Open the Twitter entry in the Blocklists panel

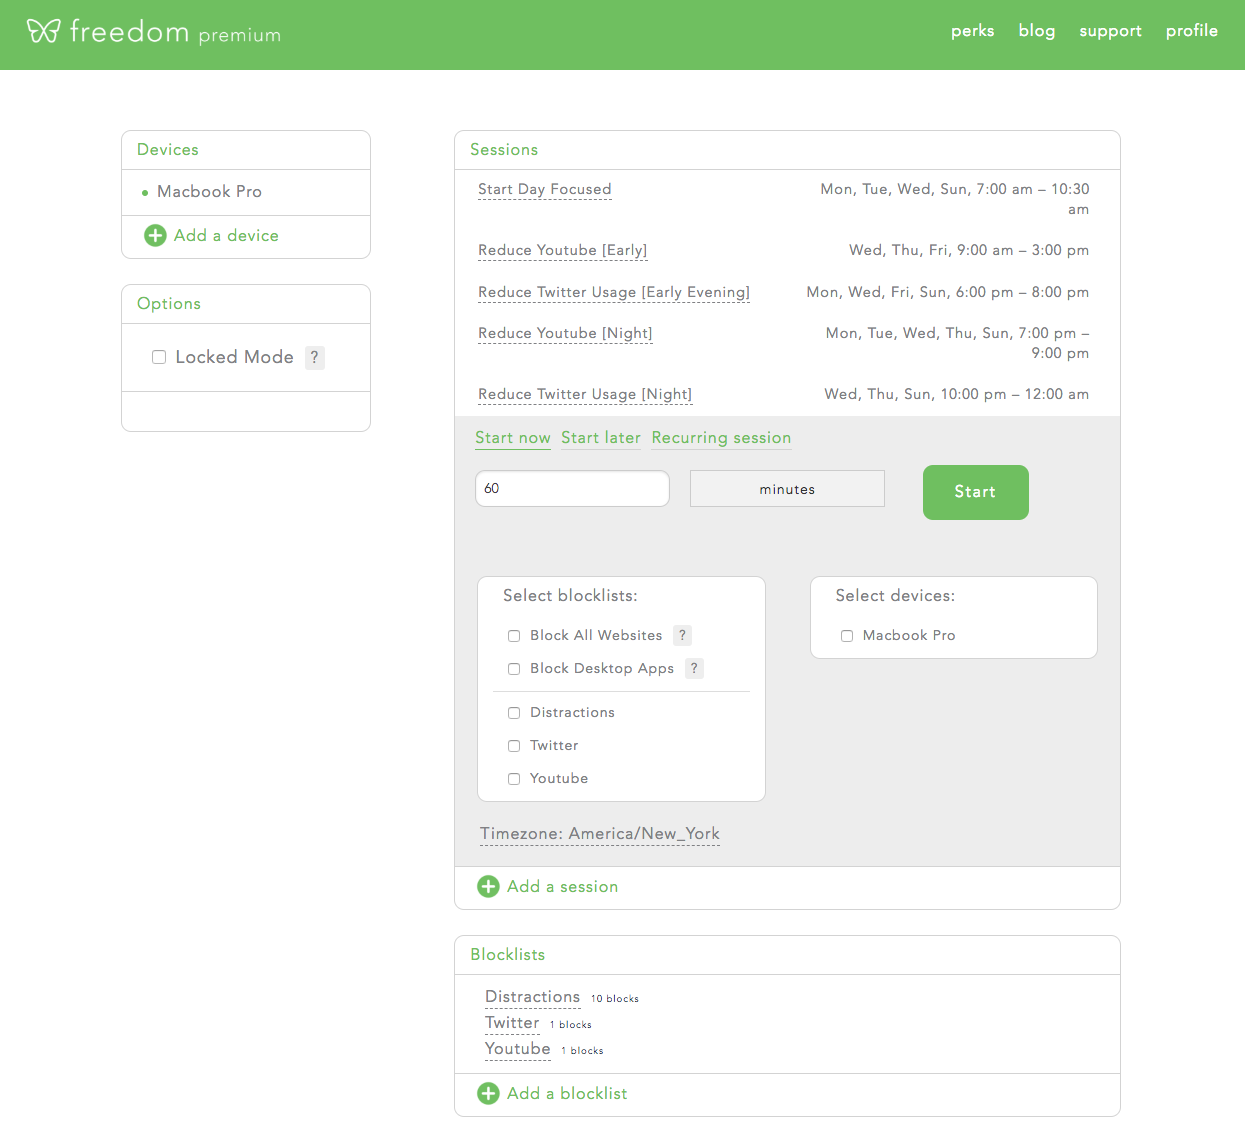tap(512, 1023)
